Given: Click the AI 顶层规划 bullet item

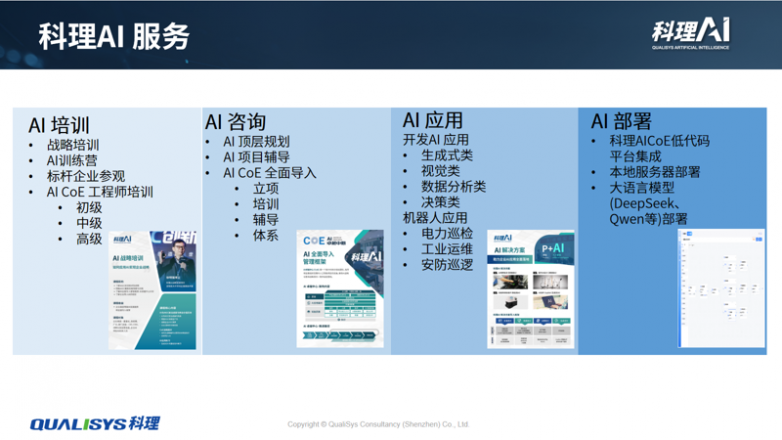Looking at the screenshot, I should 256,141.
